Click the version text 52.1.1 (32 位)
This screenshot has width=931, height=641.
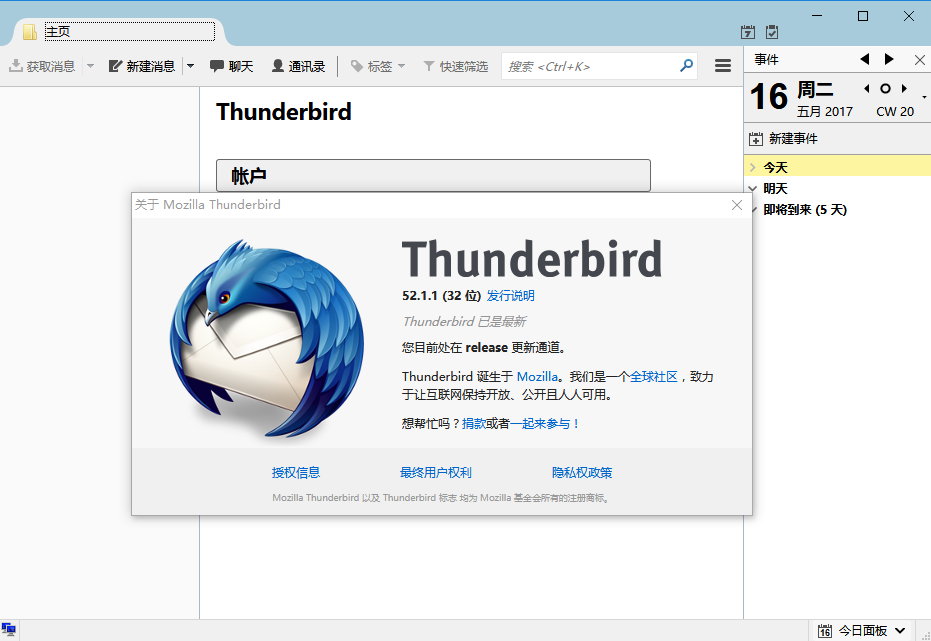(441, 296)
